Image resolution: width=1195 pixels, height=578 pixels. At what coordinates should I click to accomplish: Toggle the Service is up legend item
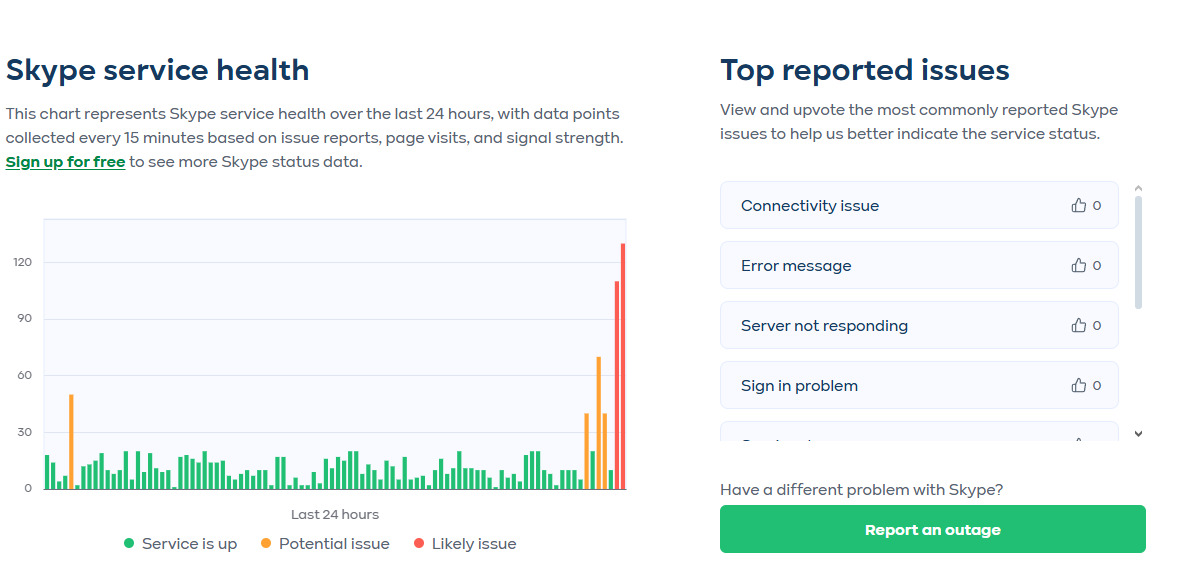click(x=181, y=544)
